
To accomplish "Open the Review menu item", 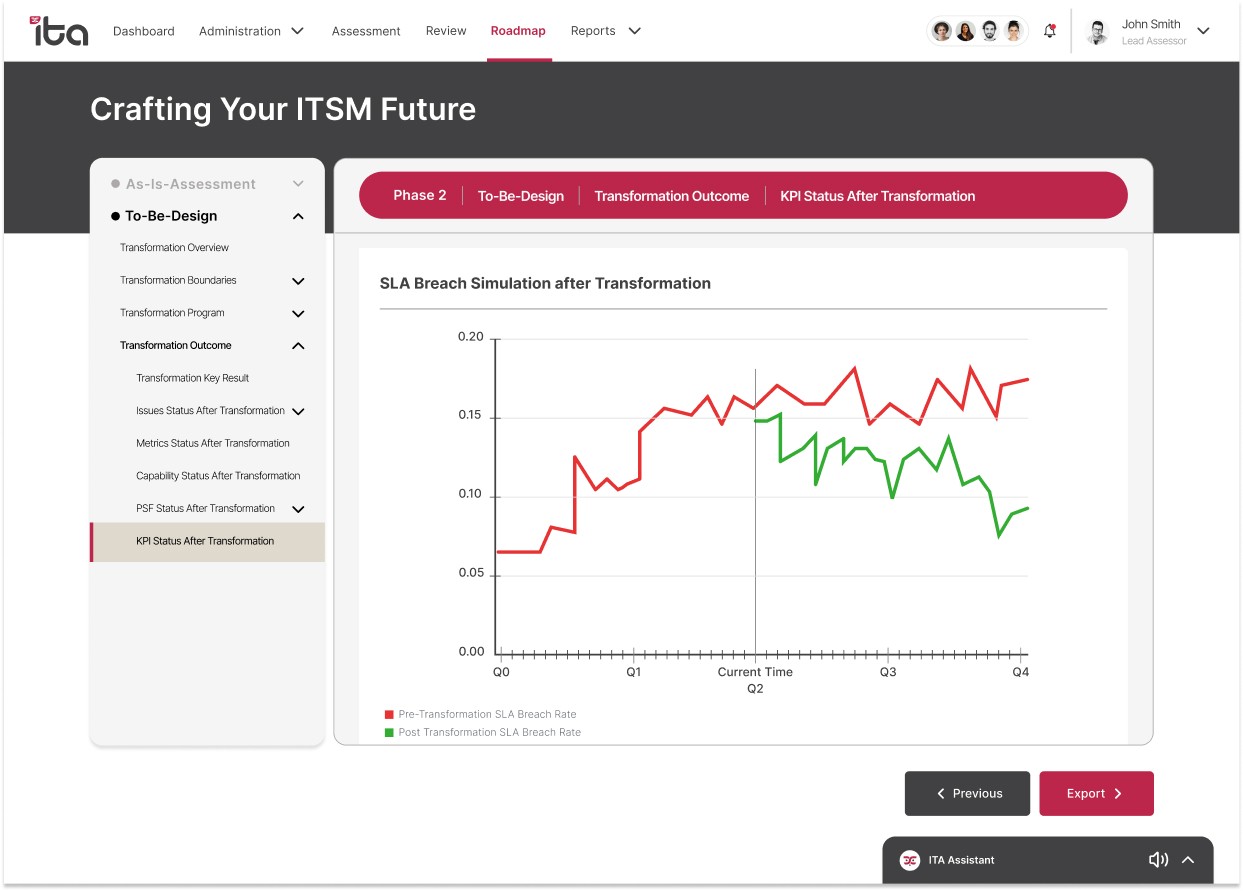I will [446, 31].
